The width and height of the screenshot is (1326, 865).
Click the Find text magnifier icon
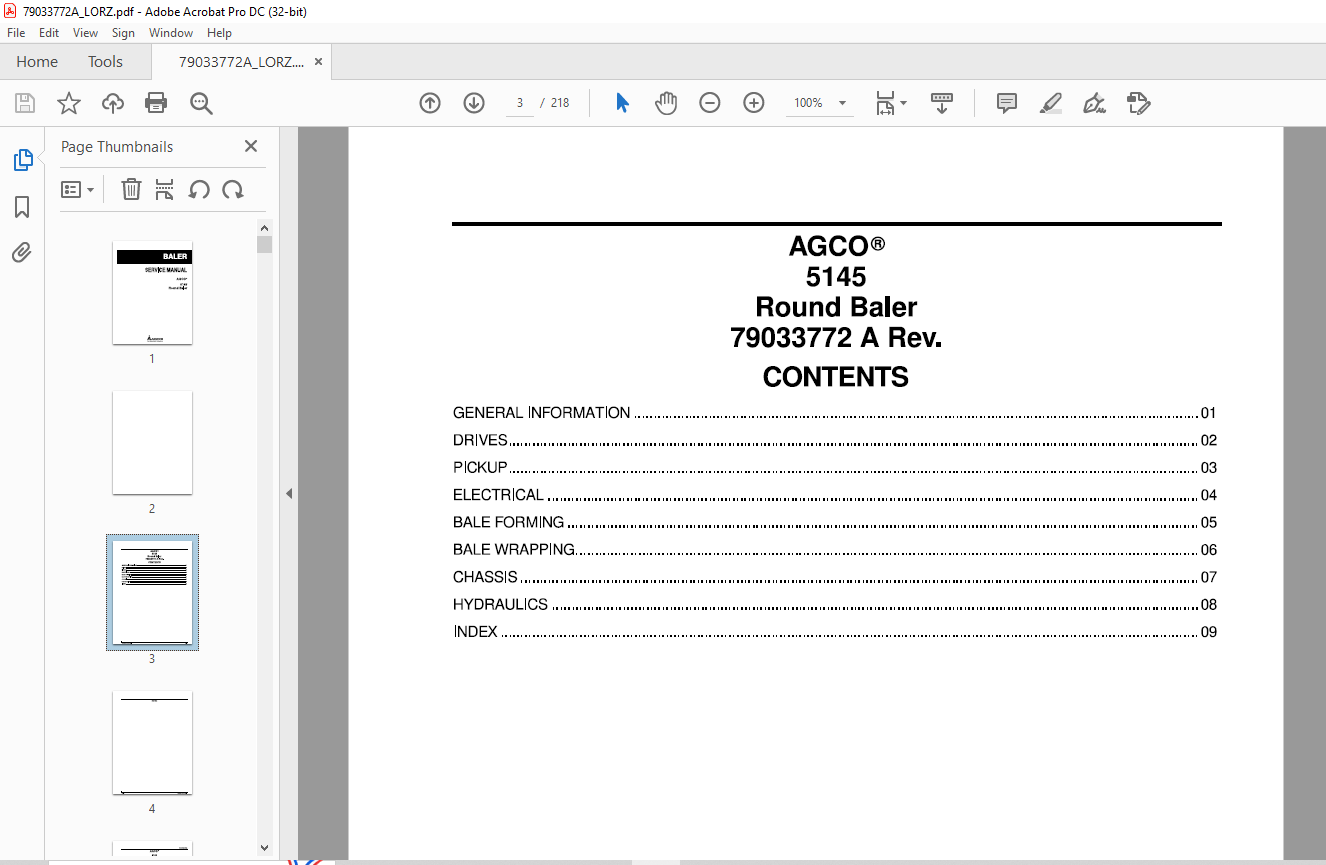201,103
